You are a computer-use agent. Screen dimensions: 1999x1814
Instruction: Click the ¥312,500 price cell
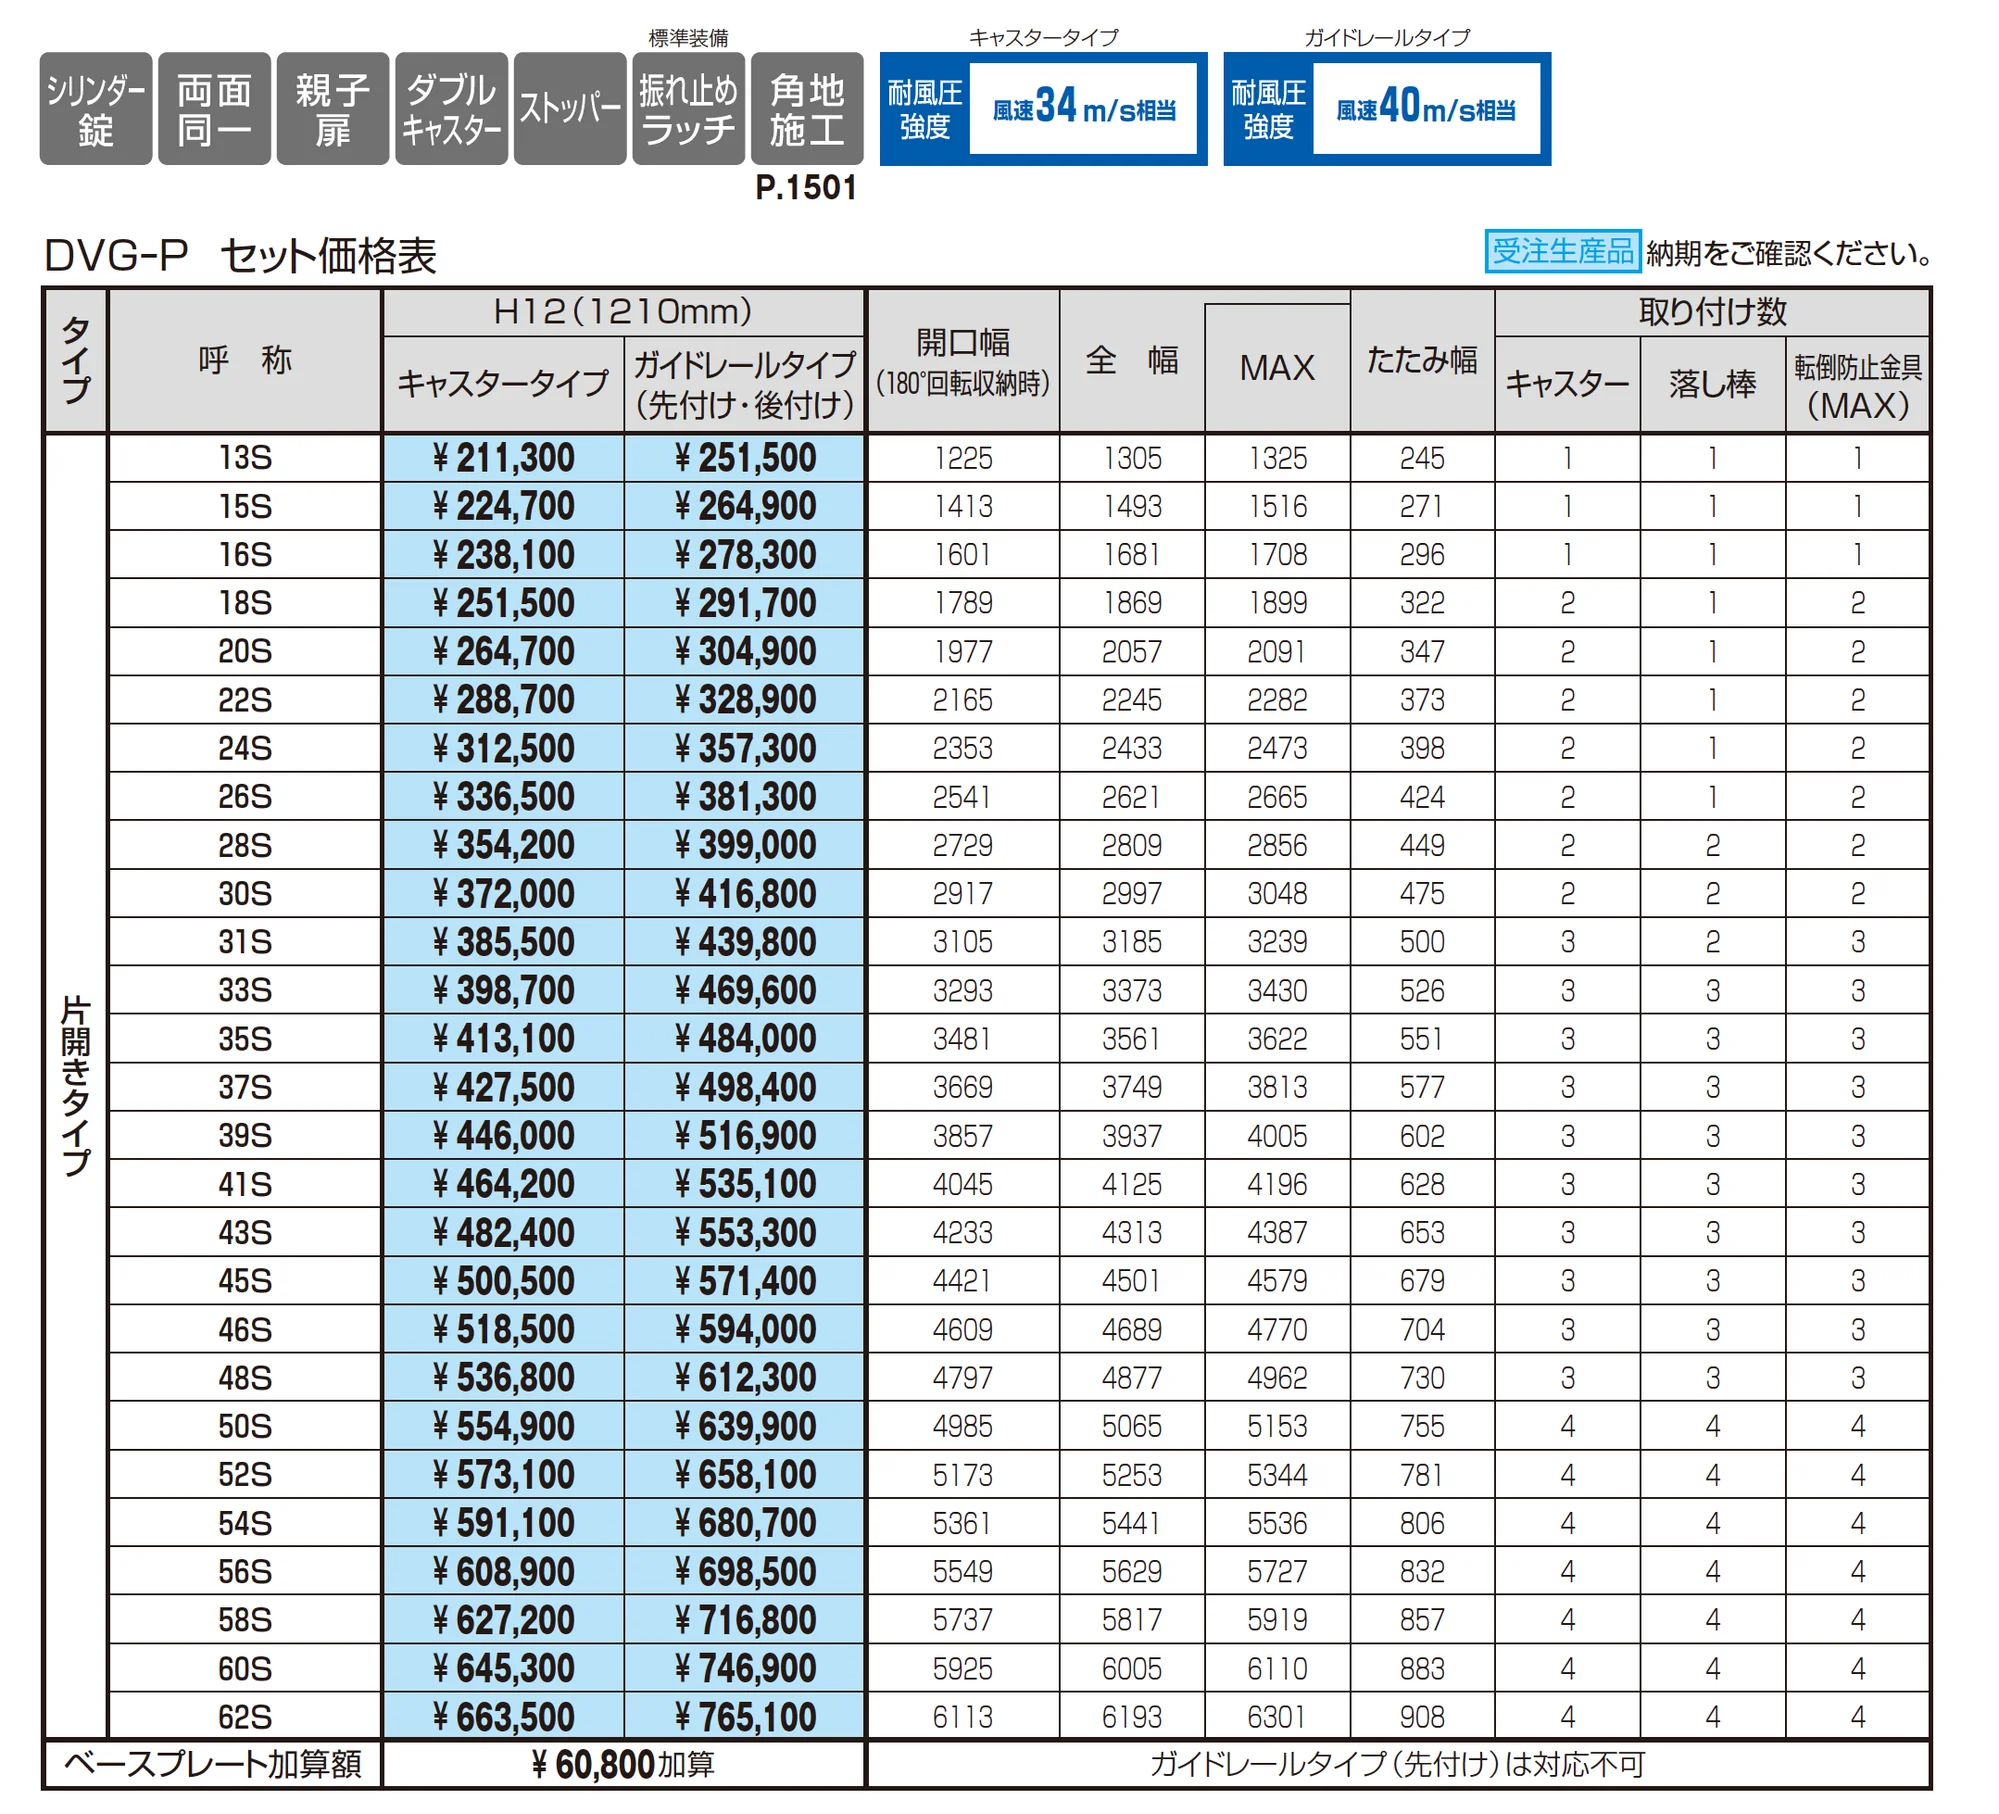pos(503,748)
